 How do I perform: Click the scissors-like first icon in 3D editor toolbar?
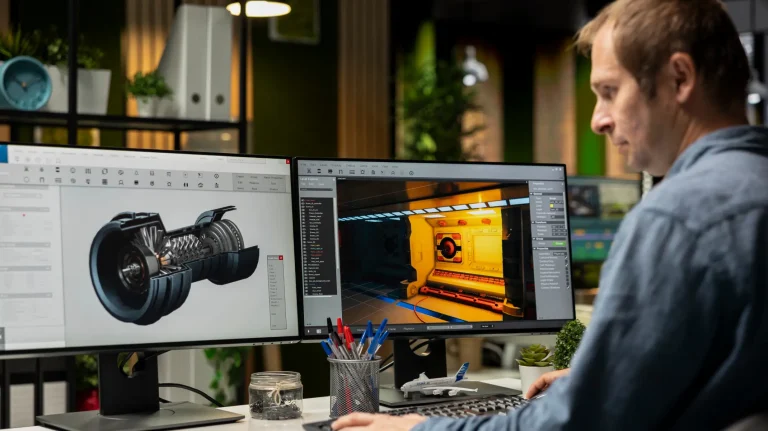click(x=309, y=171)
